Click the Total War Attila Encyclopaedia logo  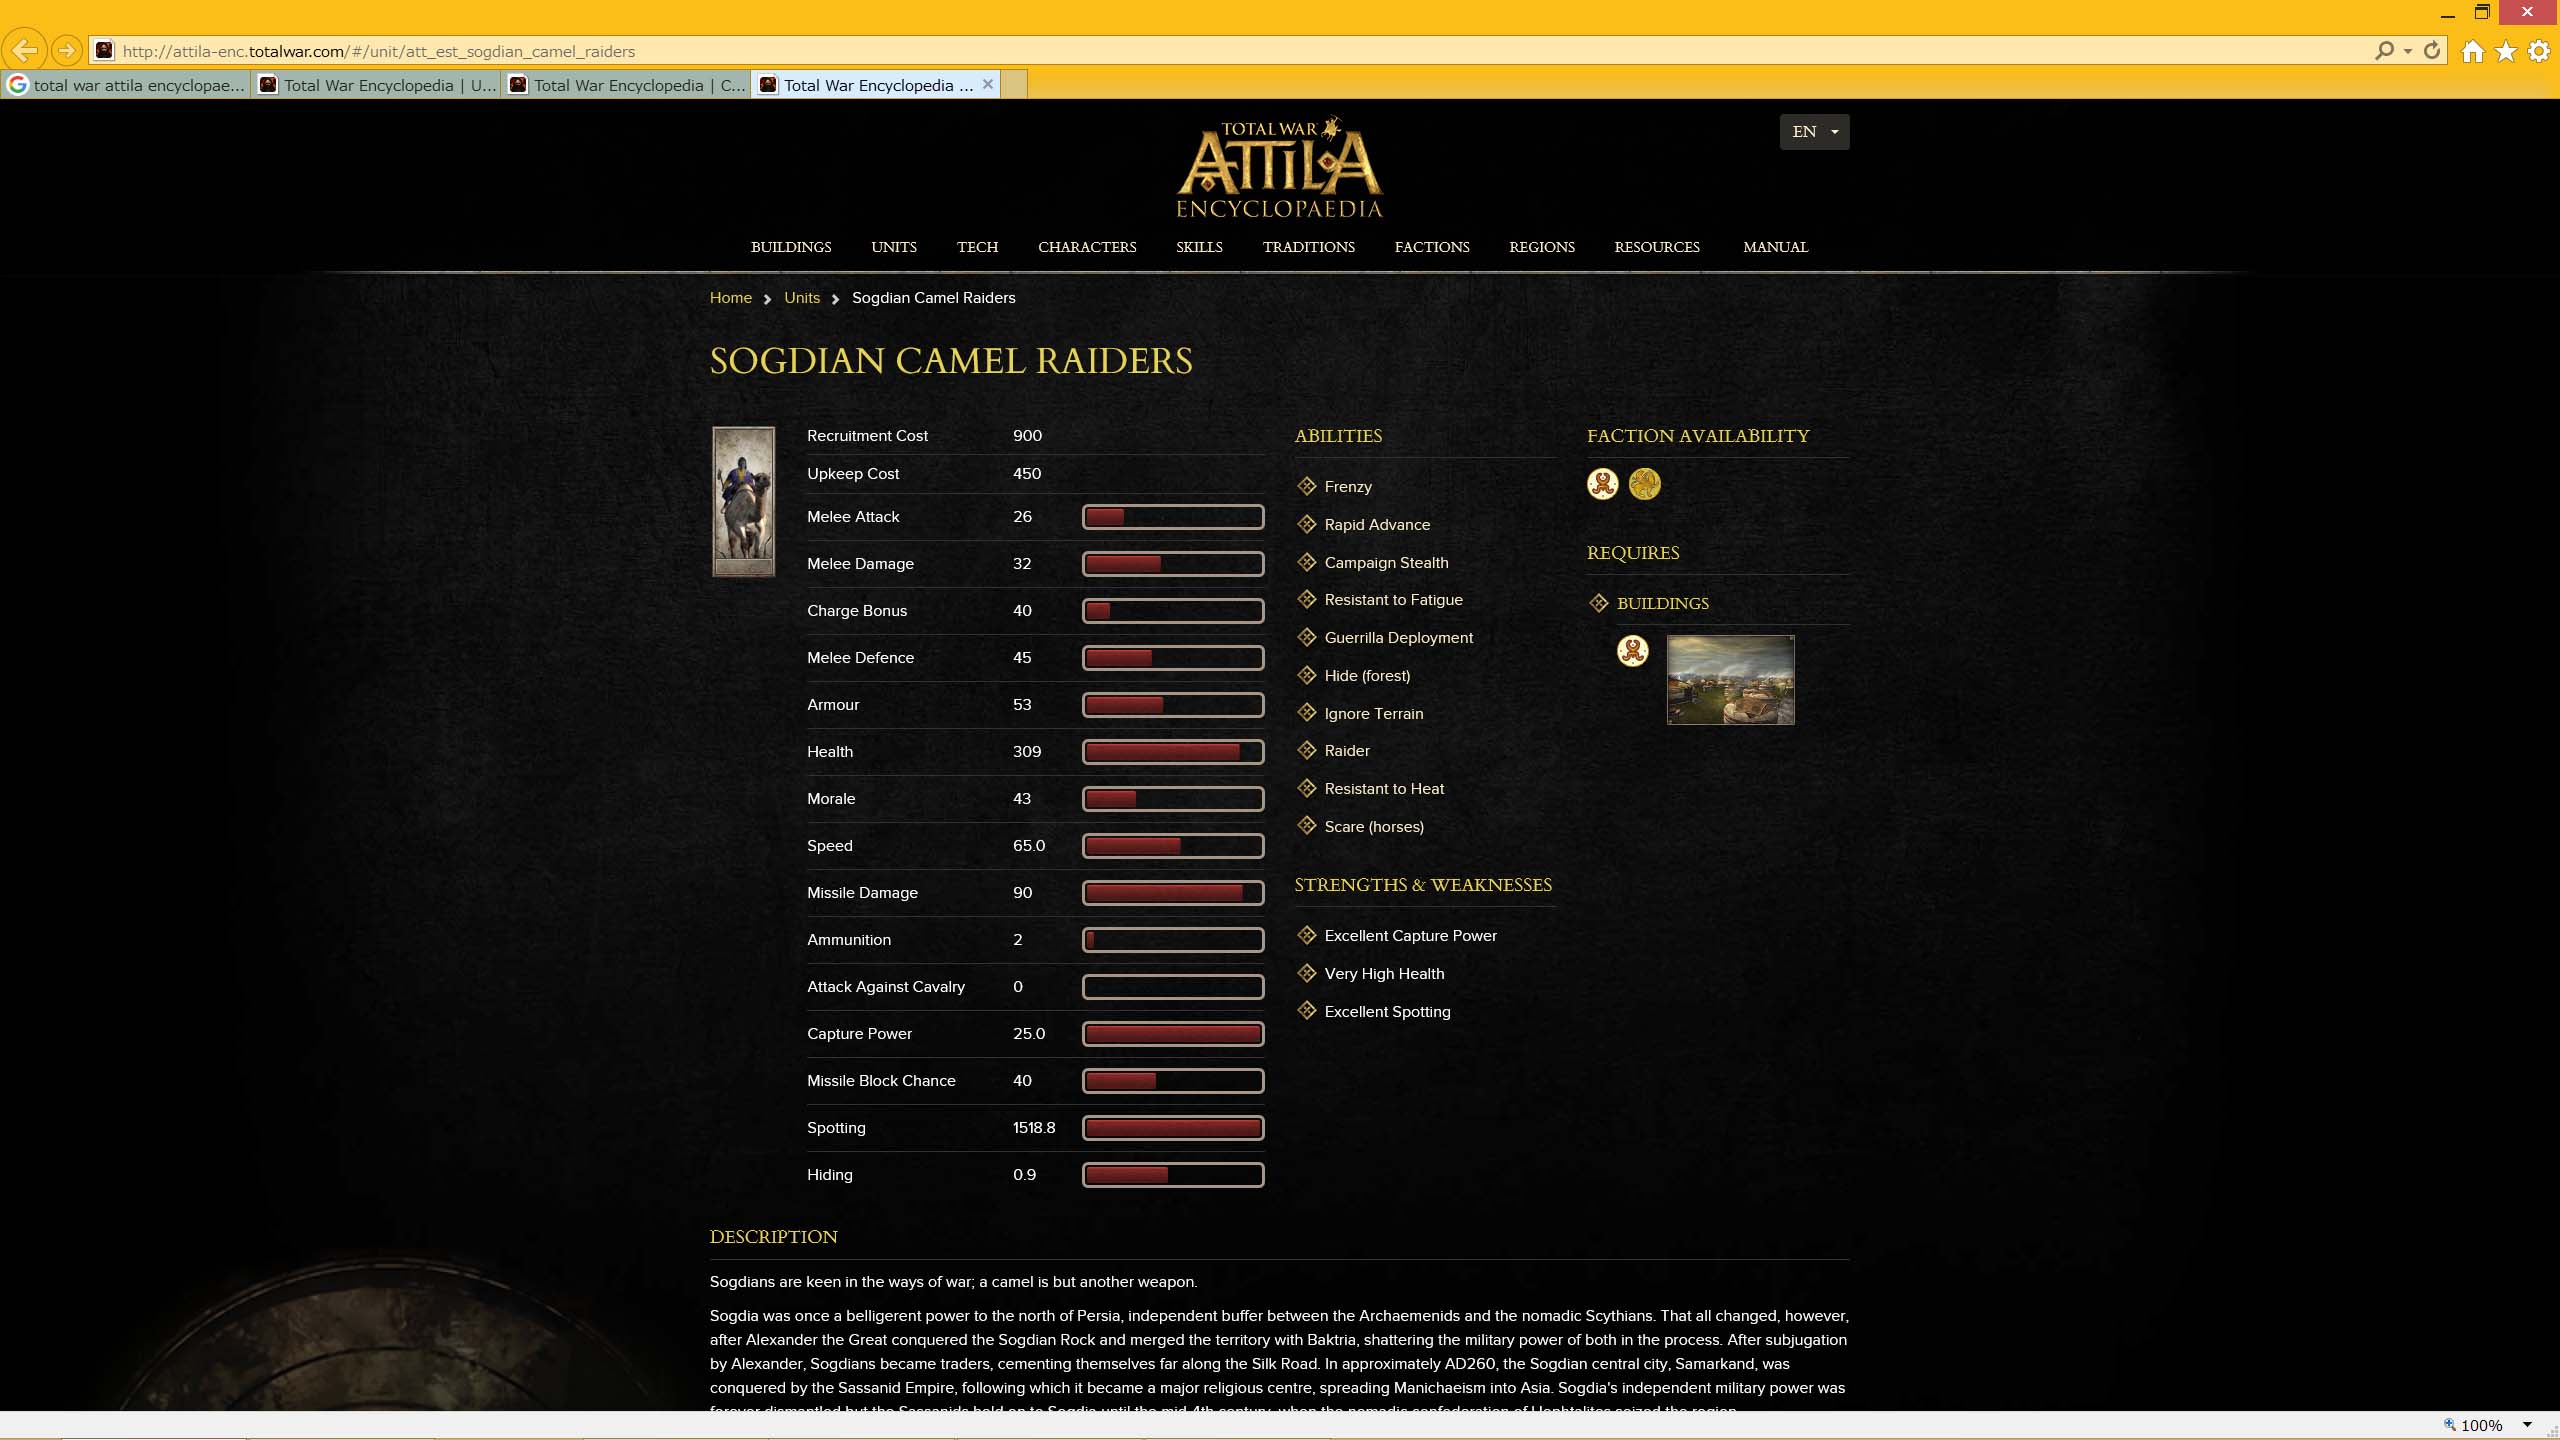tap(1279, 168)
